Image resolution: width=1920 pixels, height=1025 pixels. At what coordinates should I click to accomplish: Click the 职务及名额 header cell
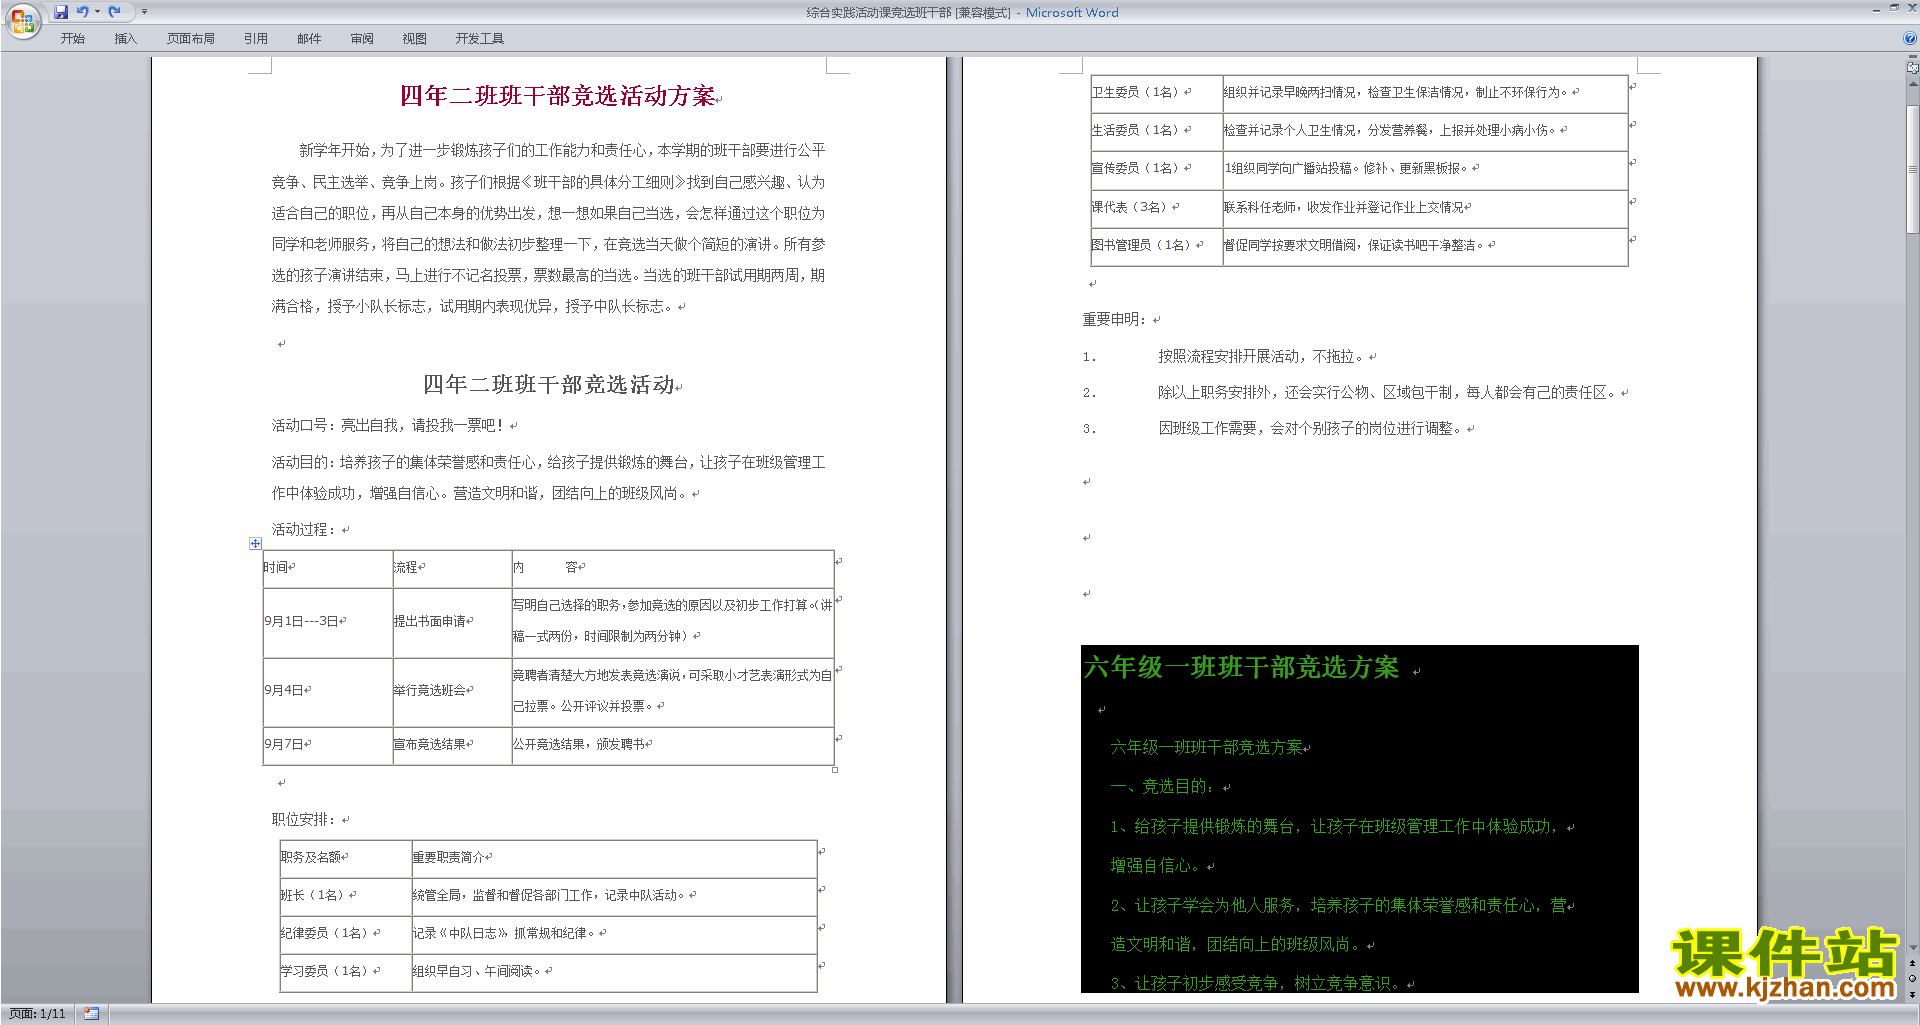click(346, 857)
